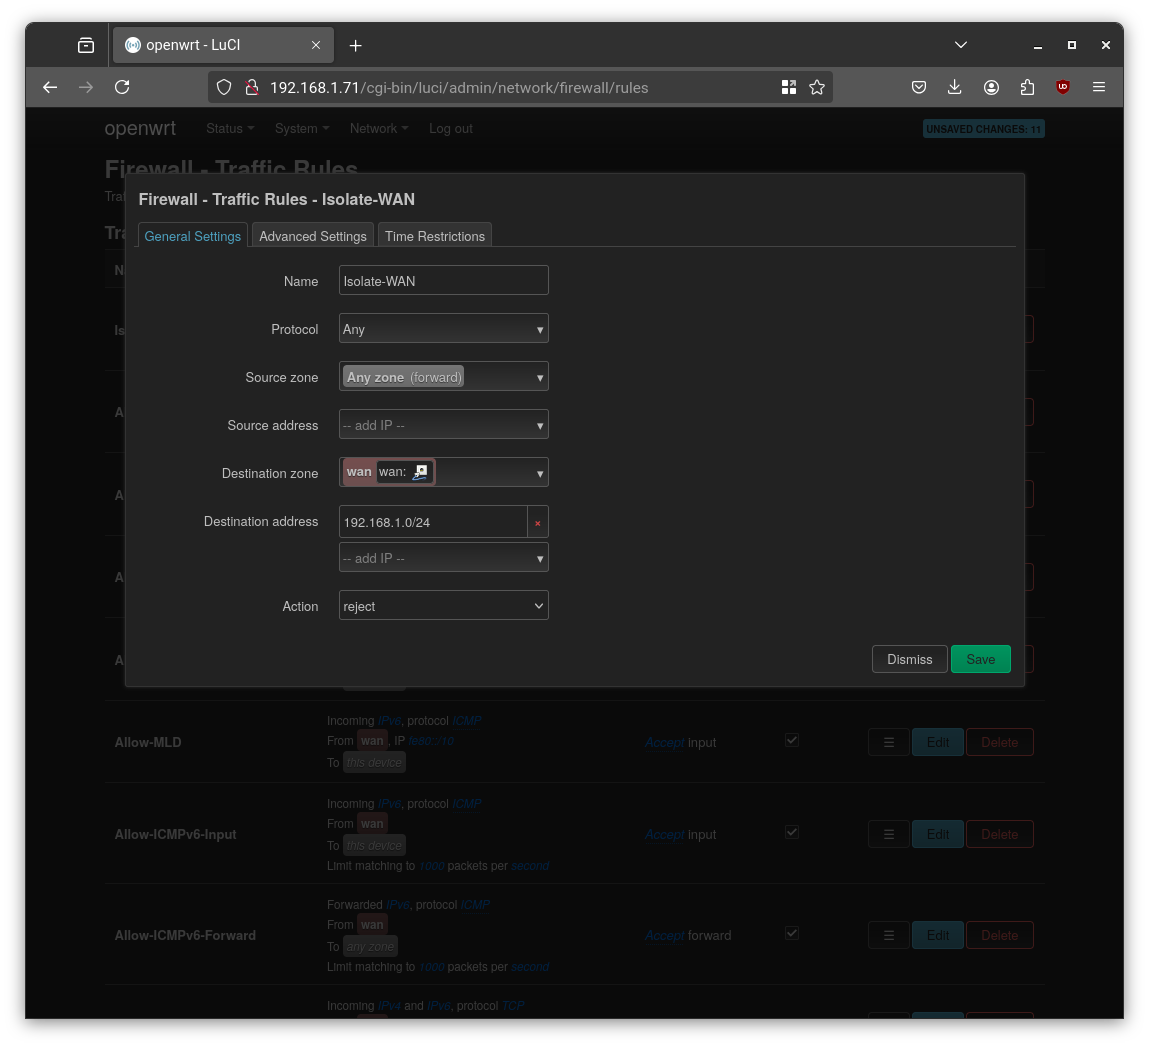Open the Time Restrictions tab
The width and height of the screenshot is (1149, 1047).
pos(435,236)
